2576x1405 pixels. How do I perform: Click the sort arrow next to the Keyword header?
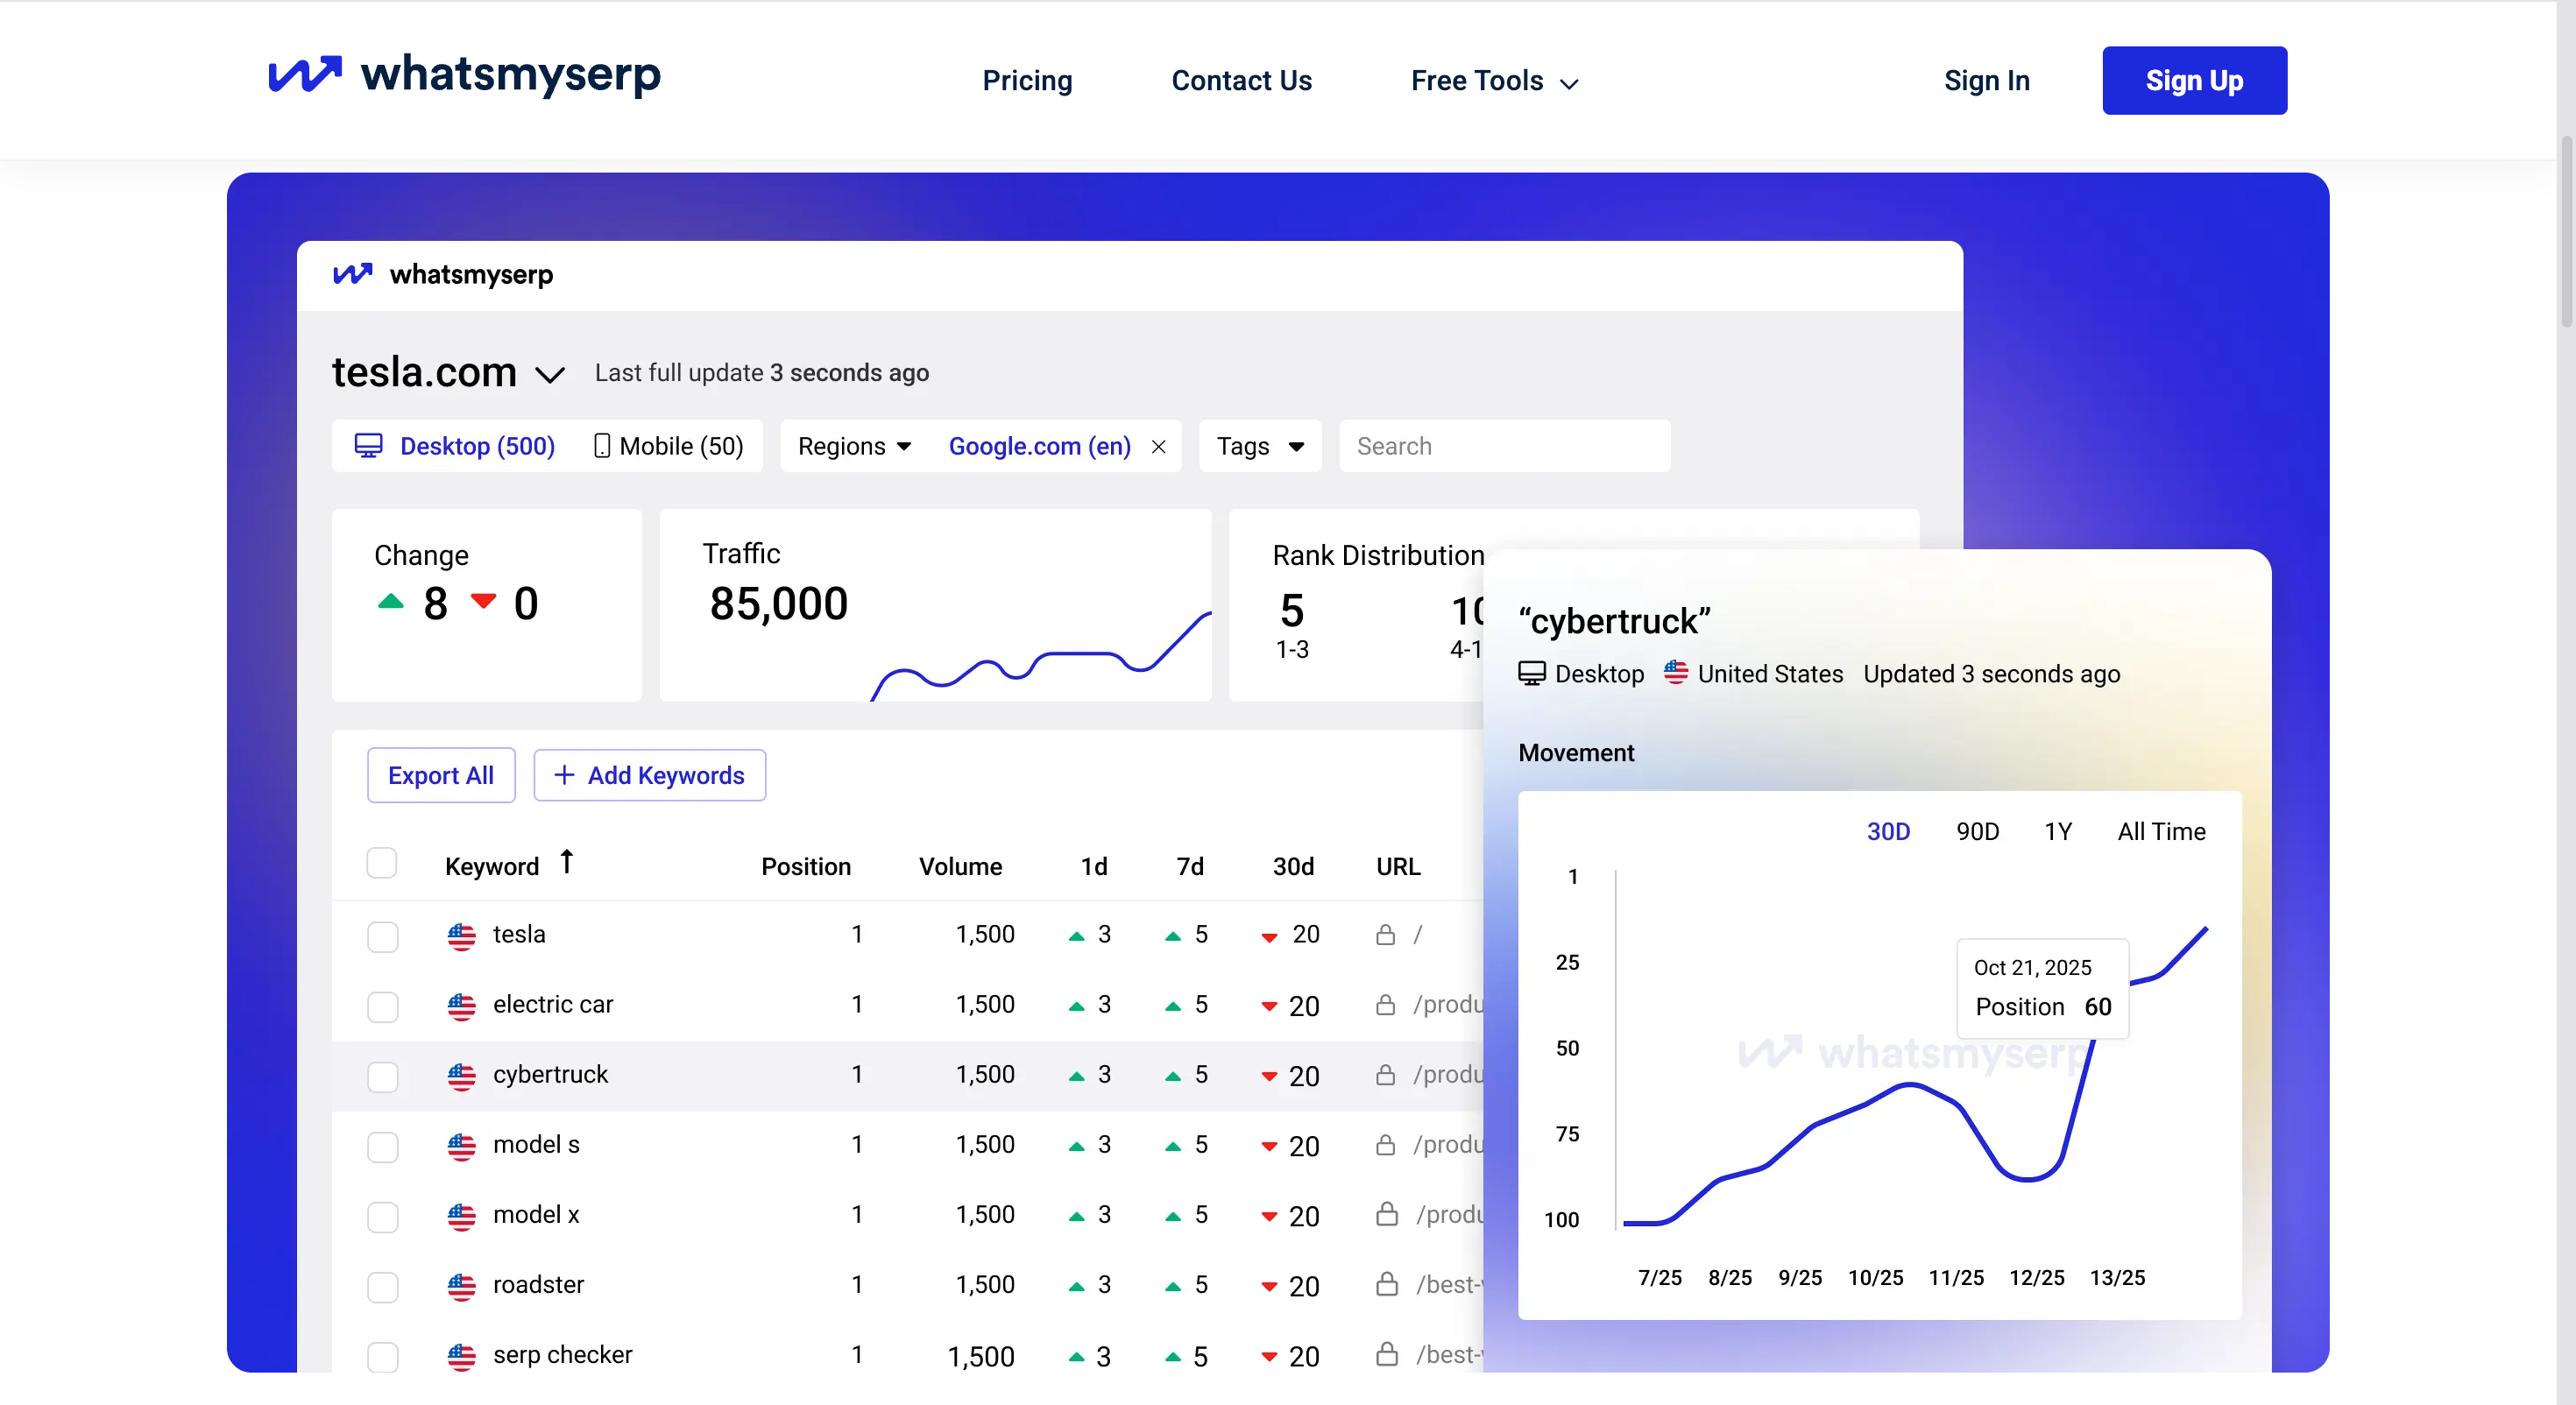tap(567, 861)
